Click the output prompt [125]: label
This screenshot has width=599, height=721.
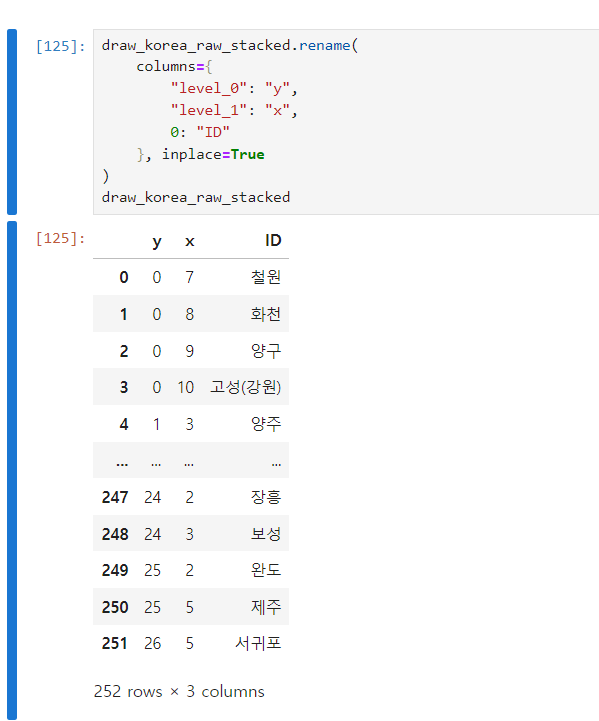point(60,238)
